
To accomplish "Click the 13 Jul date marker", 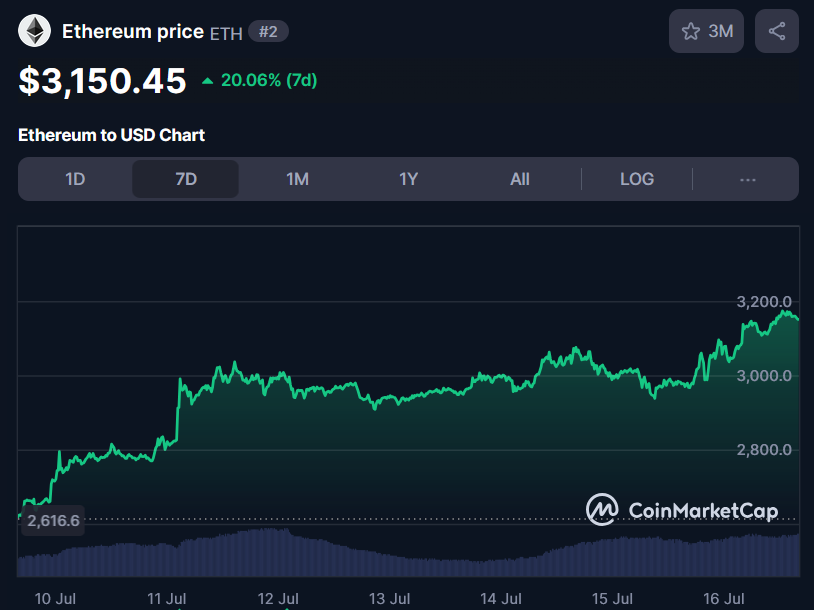I will click(x=389, y=599).
